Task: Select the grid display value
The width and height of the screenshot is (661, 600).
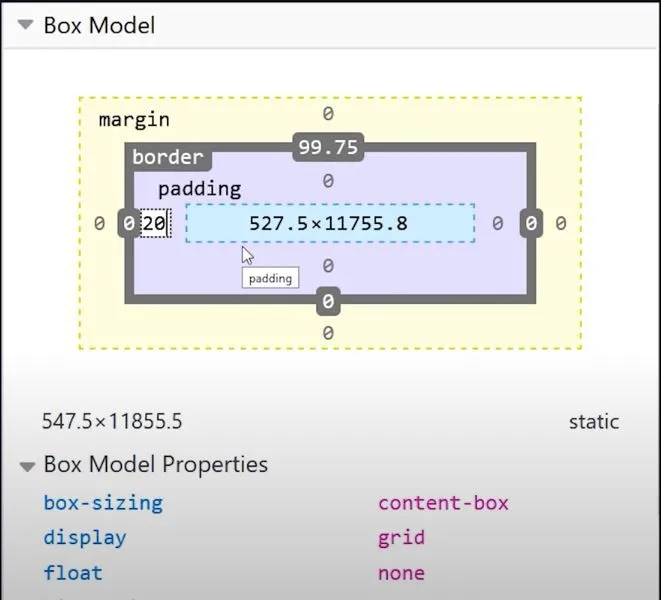Action: click(401, 538)
